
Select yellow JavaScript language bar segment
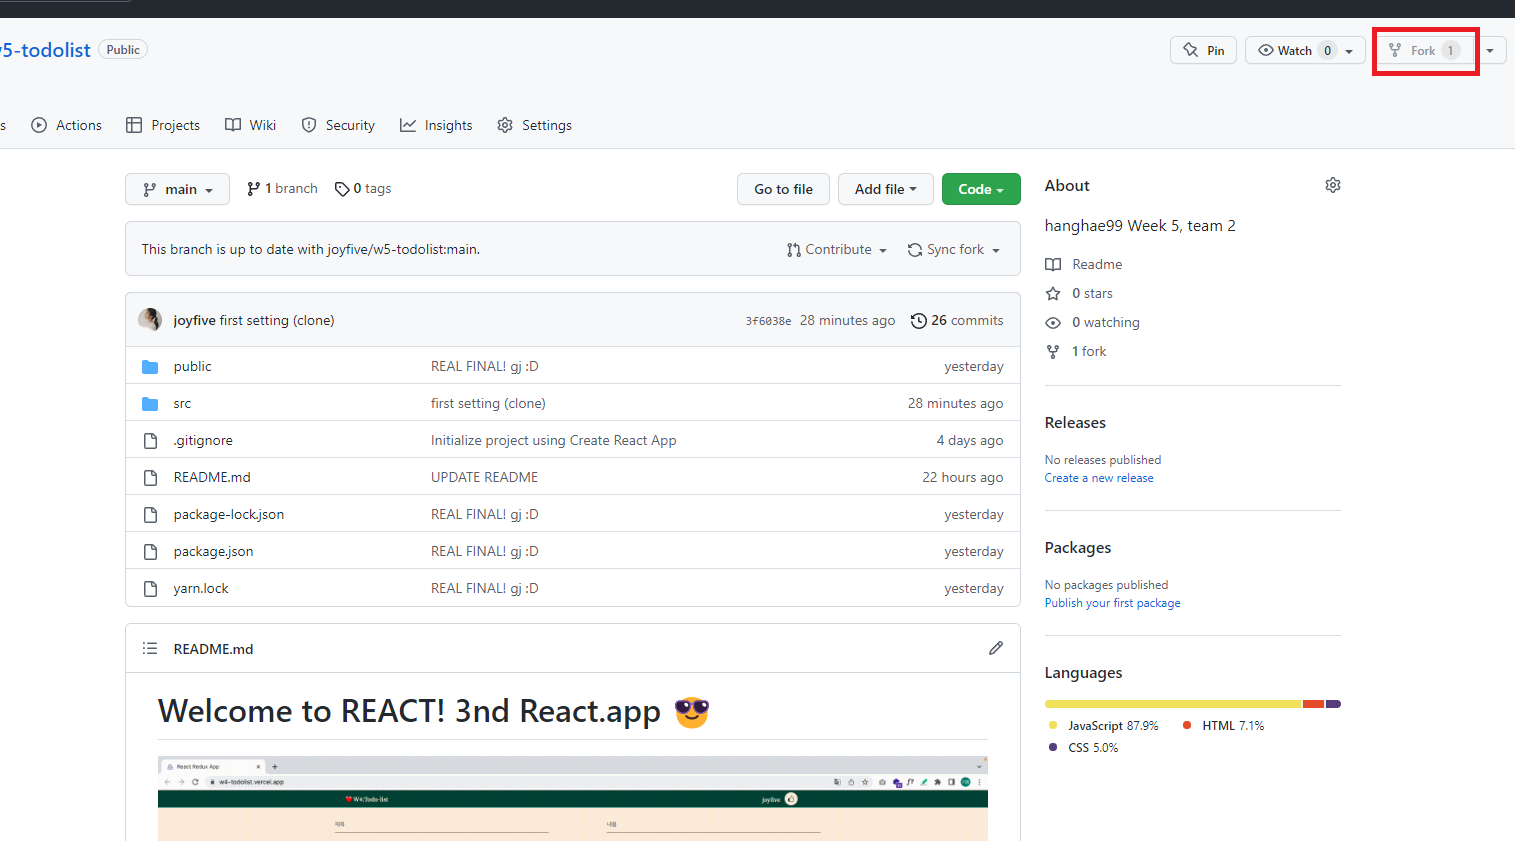tap(1172, 704)
